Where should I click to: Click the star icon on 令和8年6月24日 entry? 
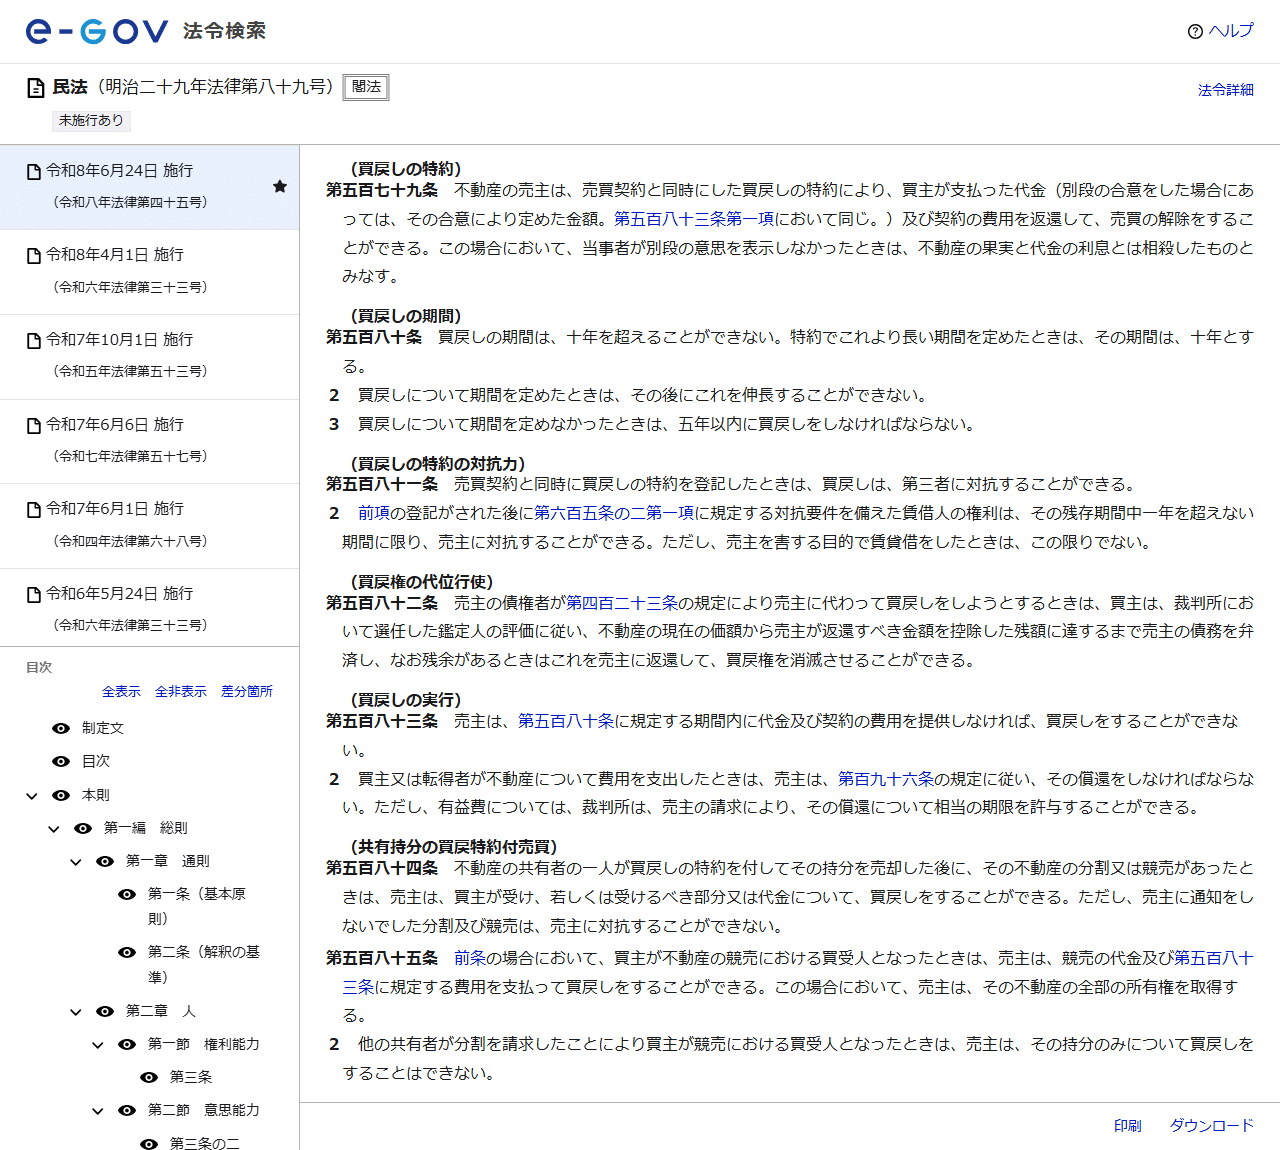(280, 186)
